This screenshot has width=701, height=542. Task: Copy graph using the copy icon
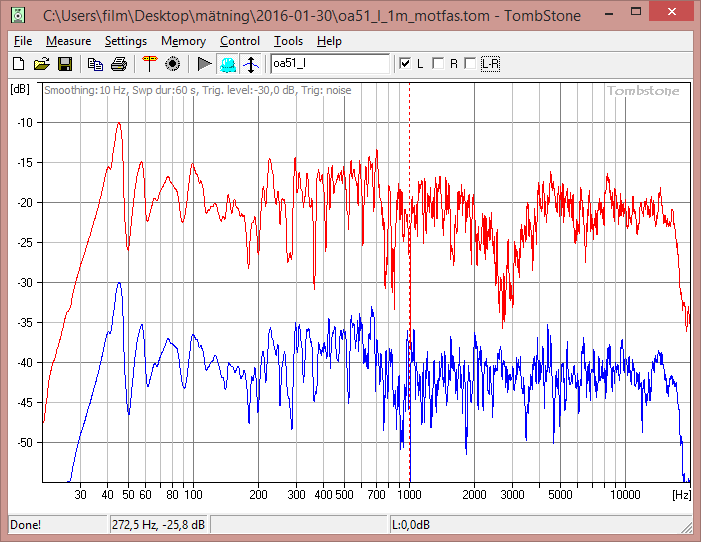click(x=95, y=64)
